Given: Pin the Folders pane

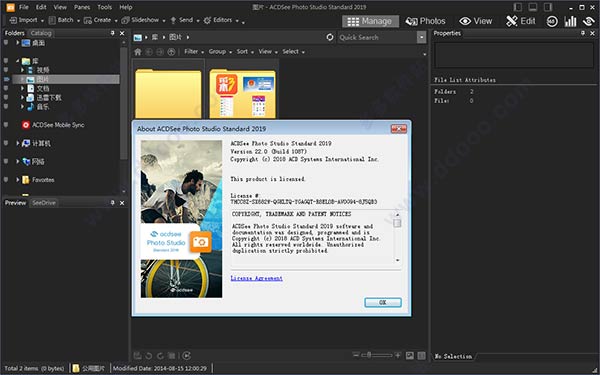Looking at the screenshot, I should coord(112,33).
